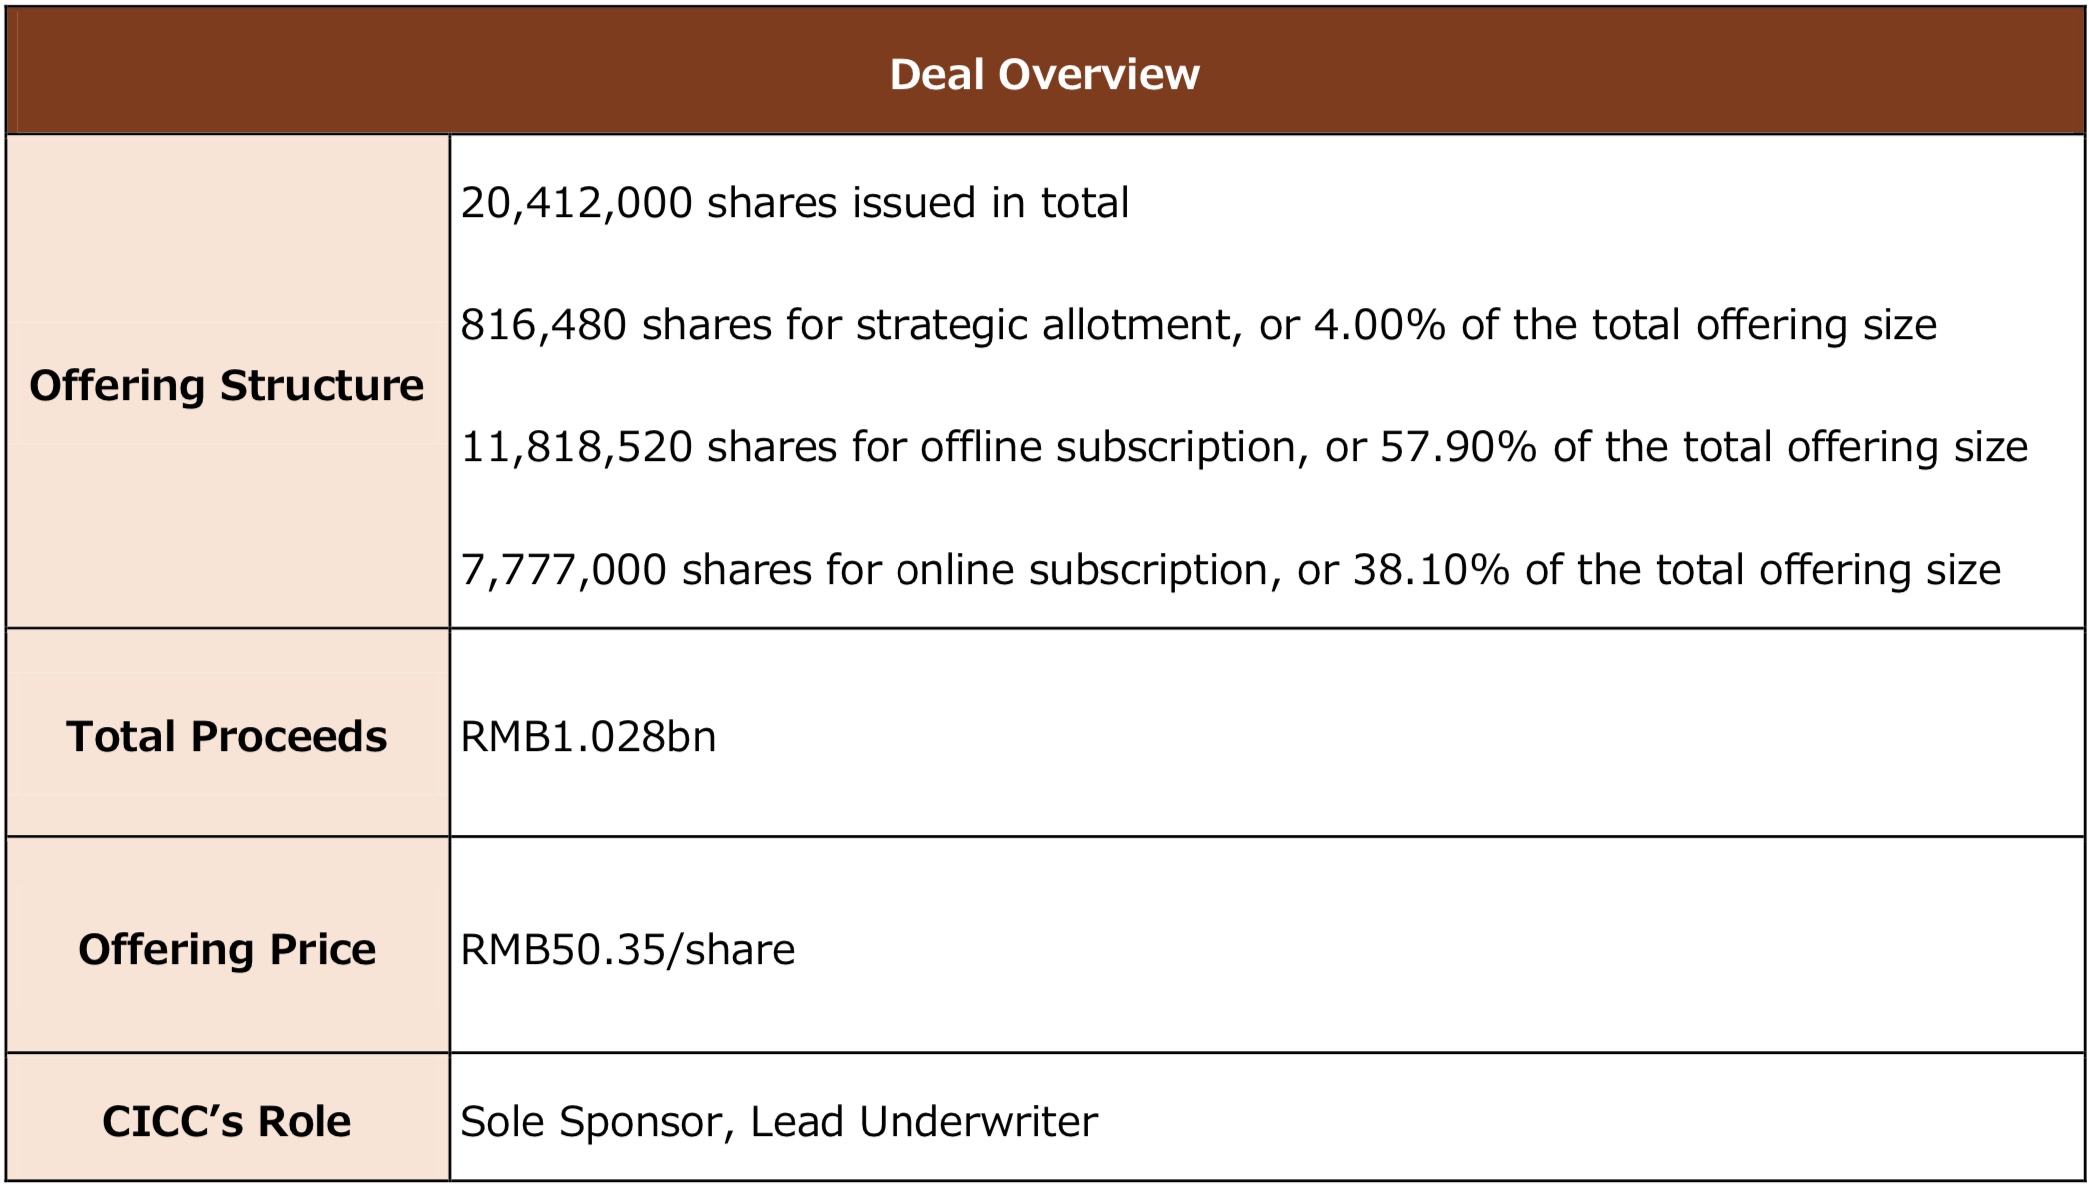This screenshot has height=1184, width=2089.
Task: Select the CICC's Role label cell
Action: pyautogui.click(x=227, y=1121)
